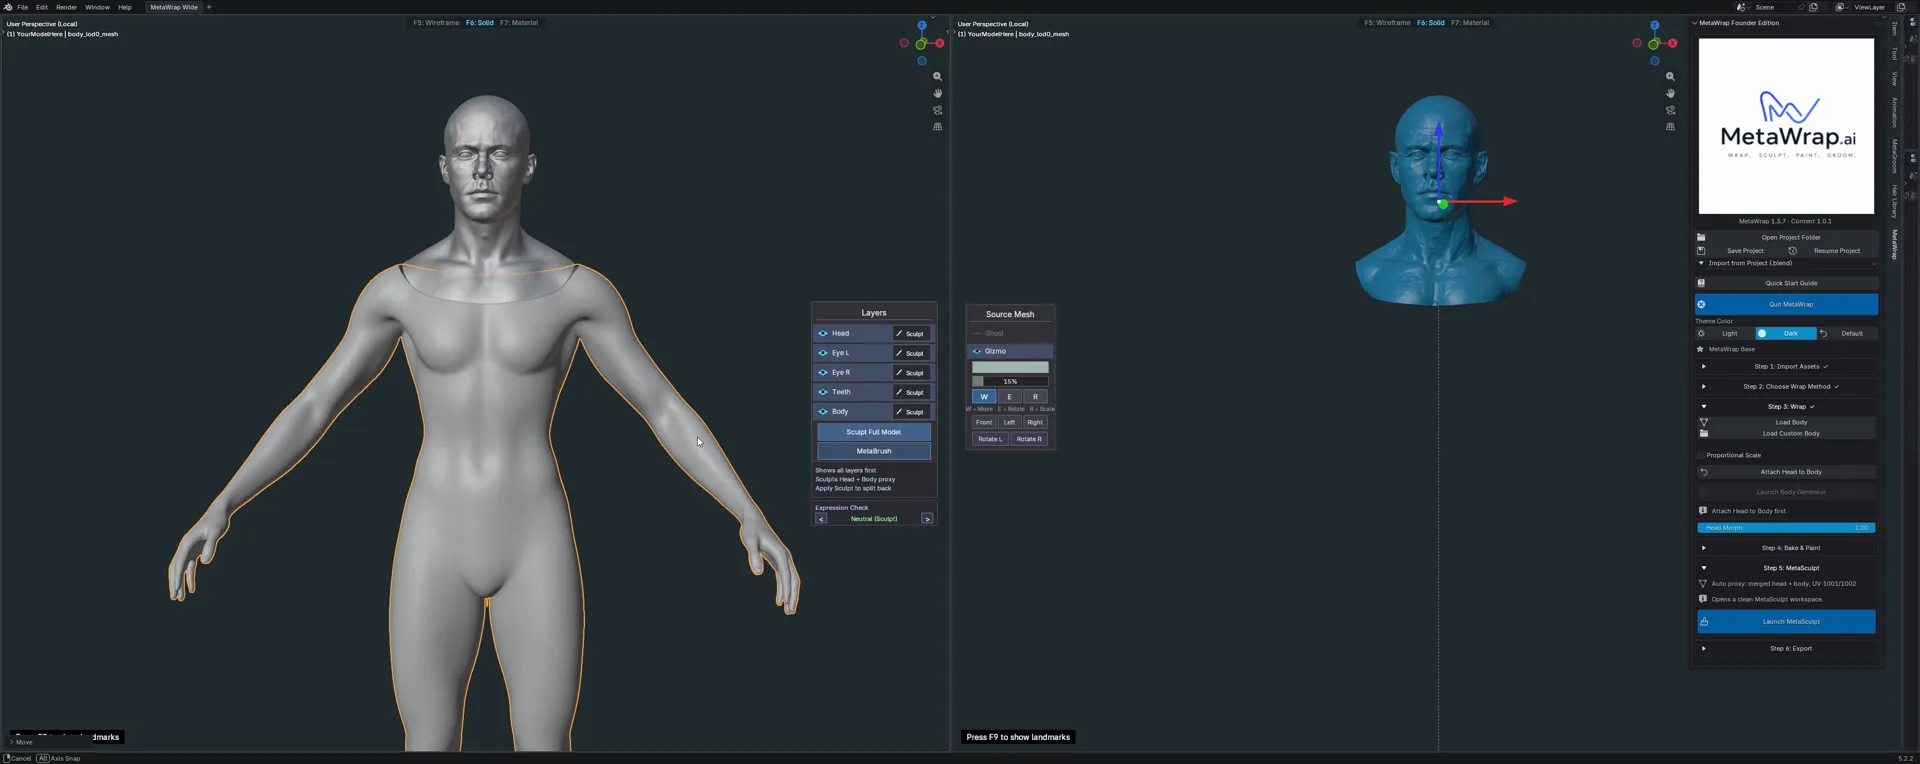Click Source Mesh color swatch
The width and height of the screenshot is (1920, 764).
pos(1010,367)
